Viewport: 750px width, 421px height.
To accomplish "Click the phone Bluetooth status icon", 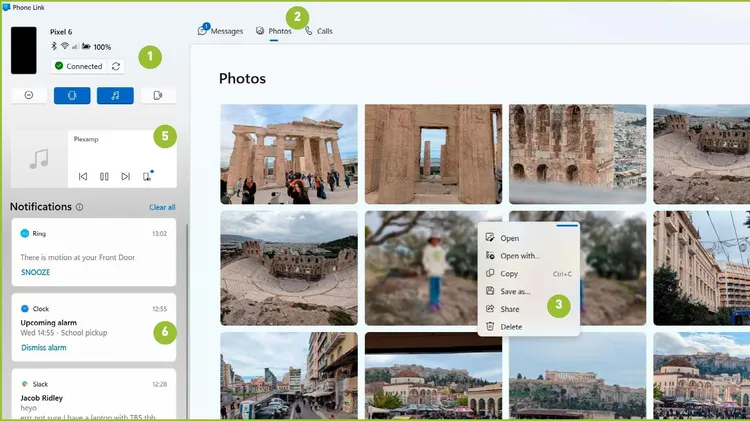I will [54, 46].
